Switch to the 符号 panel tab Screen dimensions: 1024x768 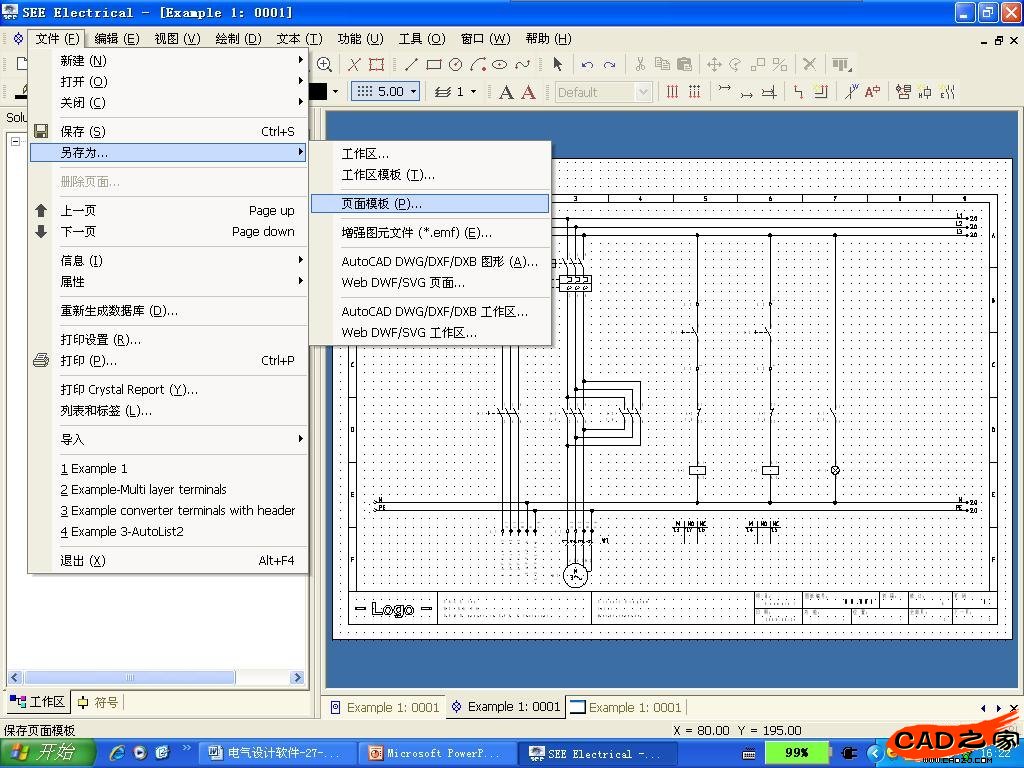click(98, 702)
